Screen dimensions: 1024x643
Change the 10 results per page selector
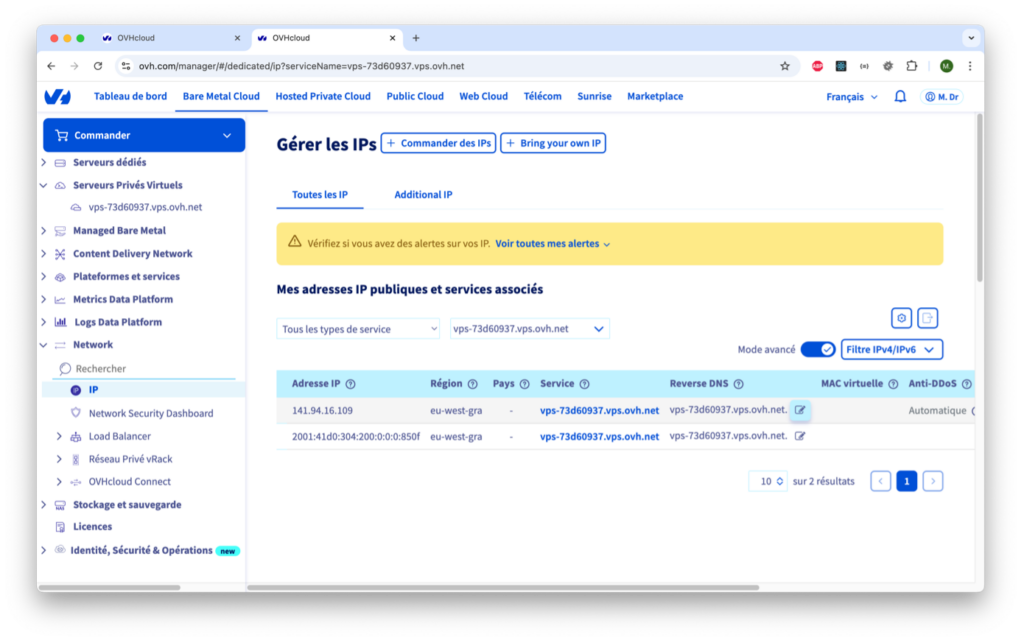768,481
